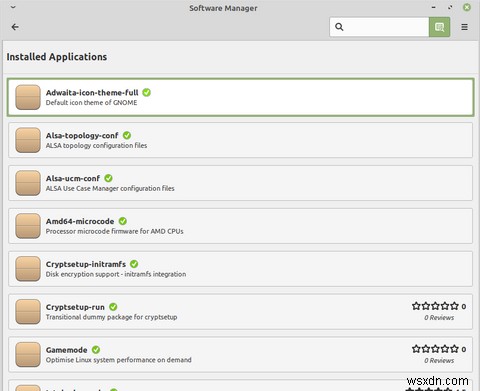Maximize the Software Manager window

(x=450, y=7)
